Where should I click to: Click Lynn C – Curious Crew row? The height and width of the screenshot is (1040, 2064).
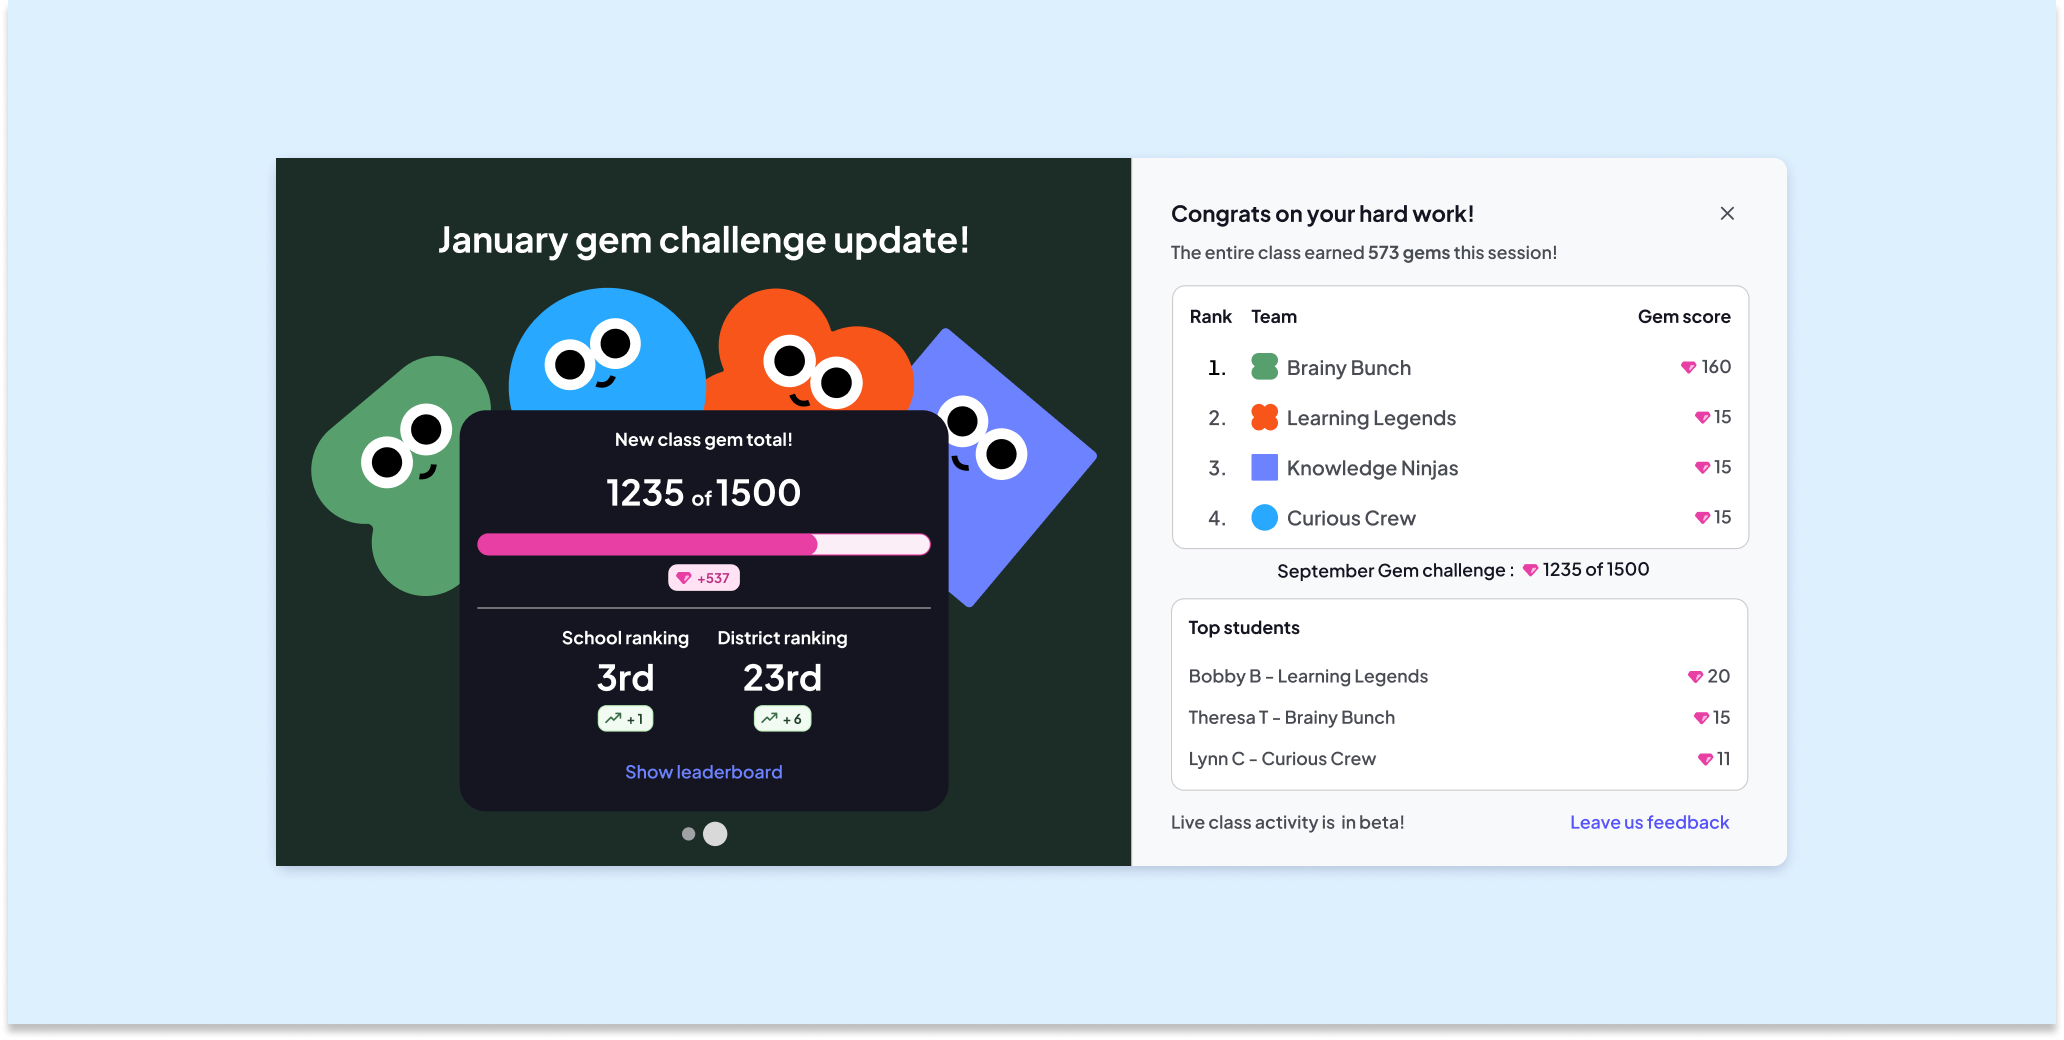(x=1459, y=759)
